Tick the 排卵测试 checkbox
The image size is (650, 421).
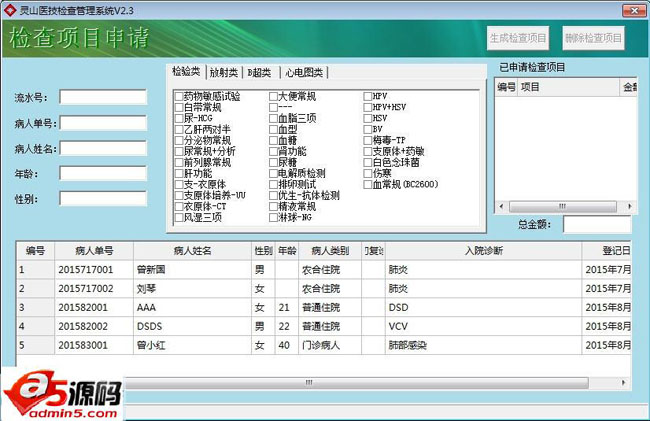pyautogui.click(x=273, y=184)
